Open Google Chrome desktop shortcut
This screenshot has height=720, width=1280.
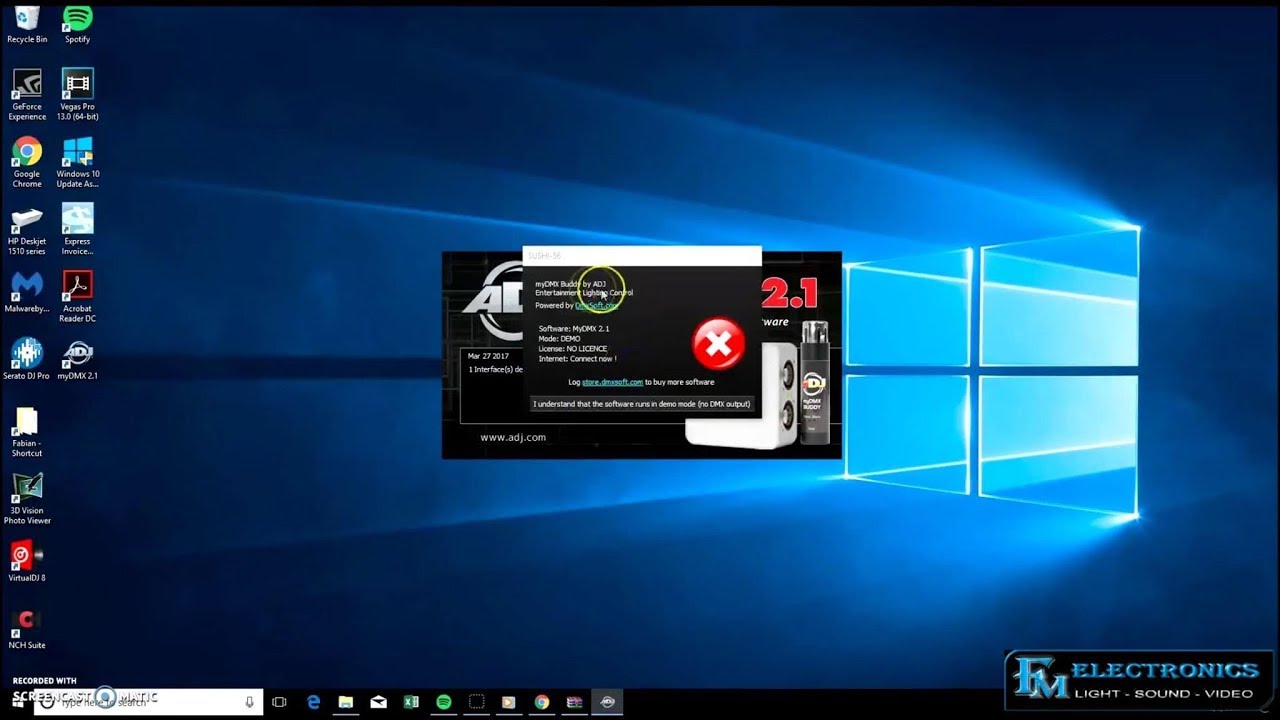point(27,162)
